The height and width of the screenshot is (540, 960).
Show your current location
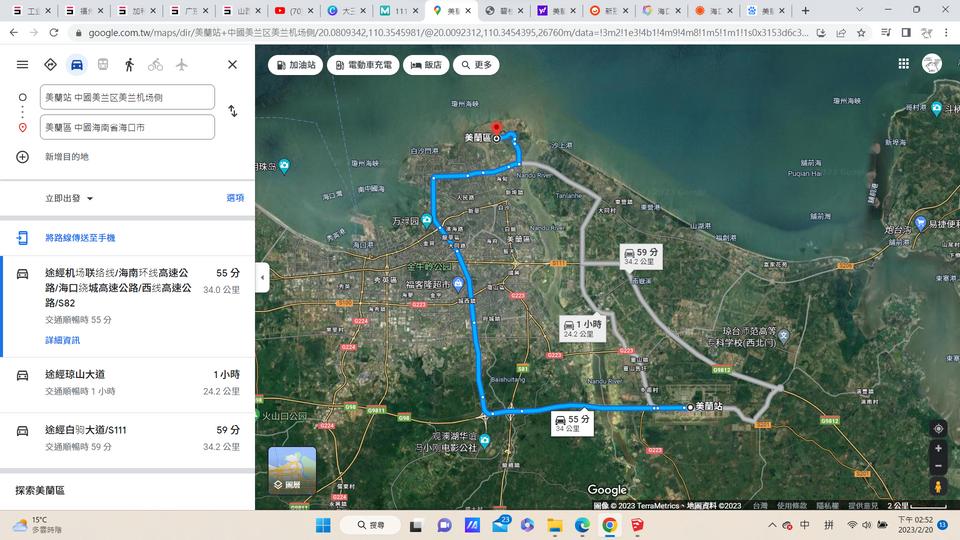[x=938, y=429]
